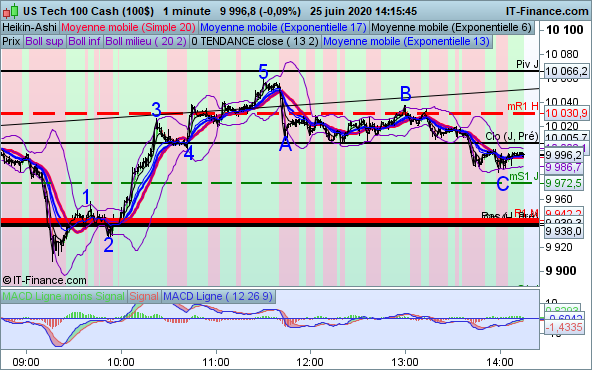Click the -1,4335 MACD value tag
Viewport: 592px width, 370px height.
coord(564,327)
